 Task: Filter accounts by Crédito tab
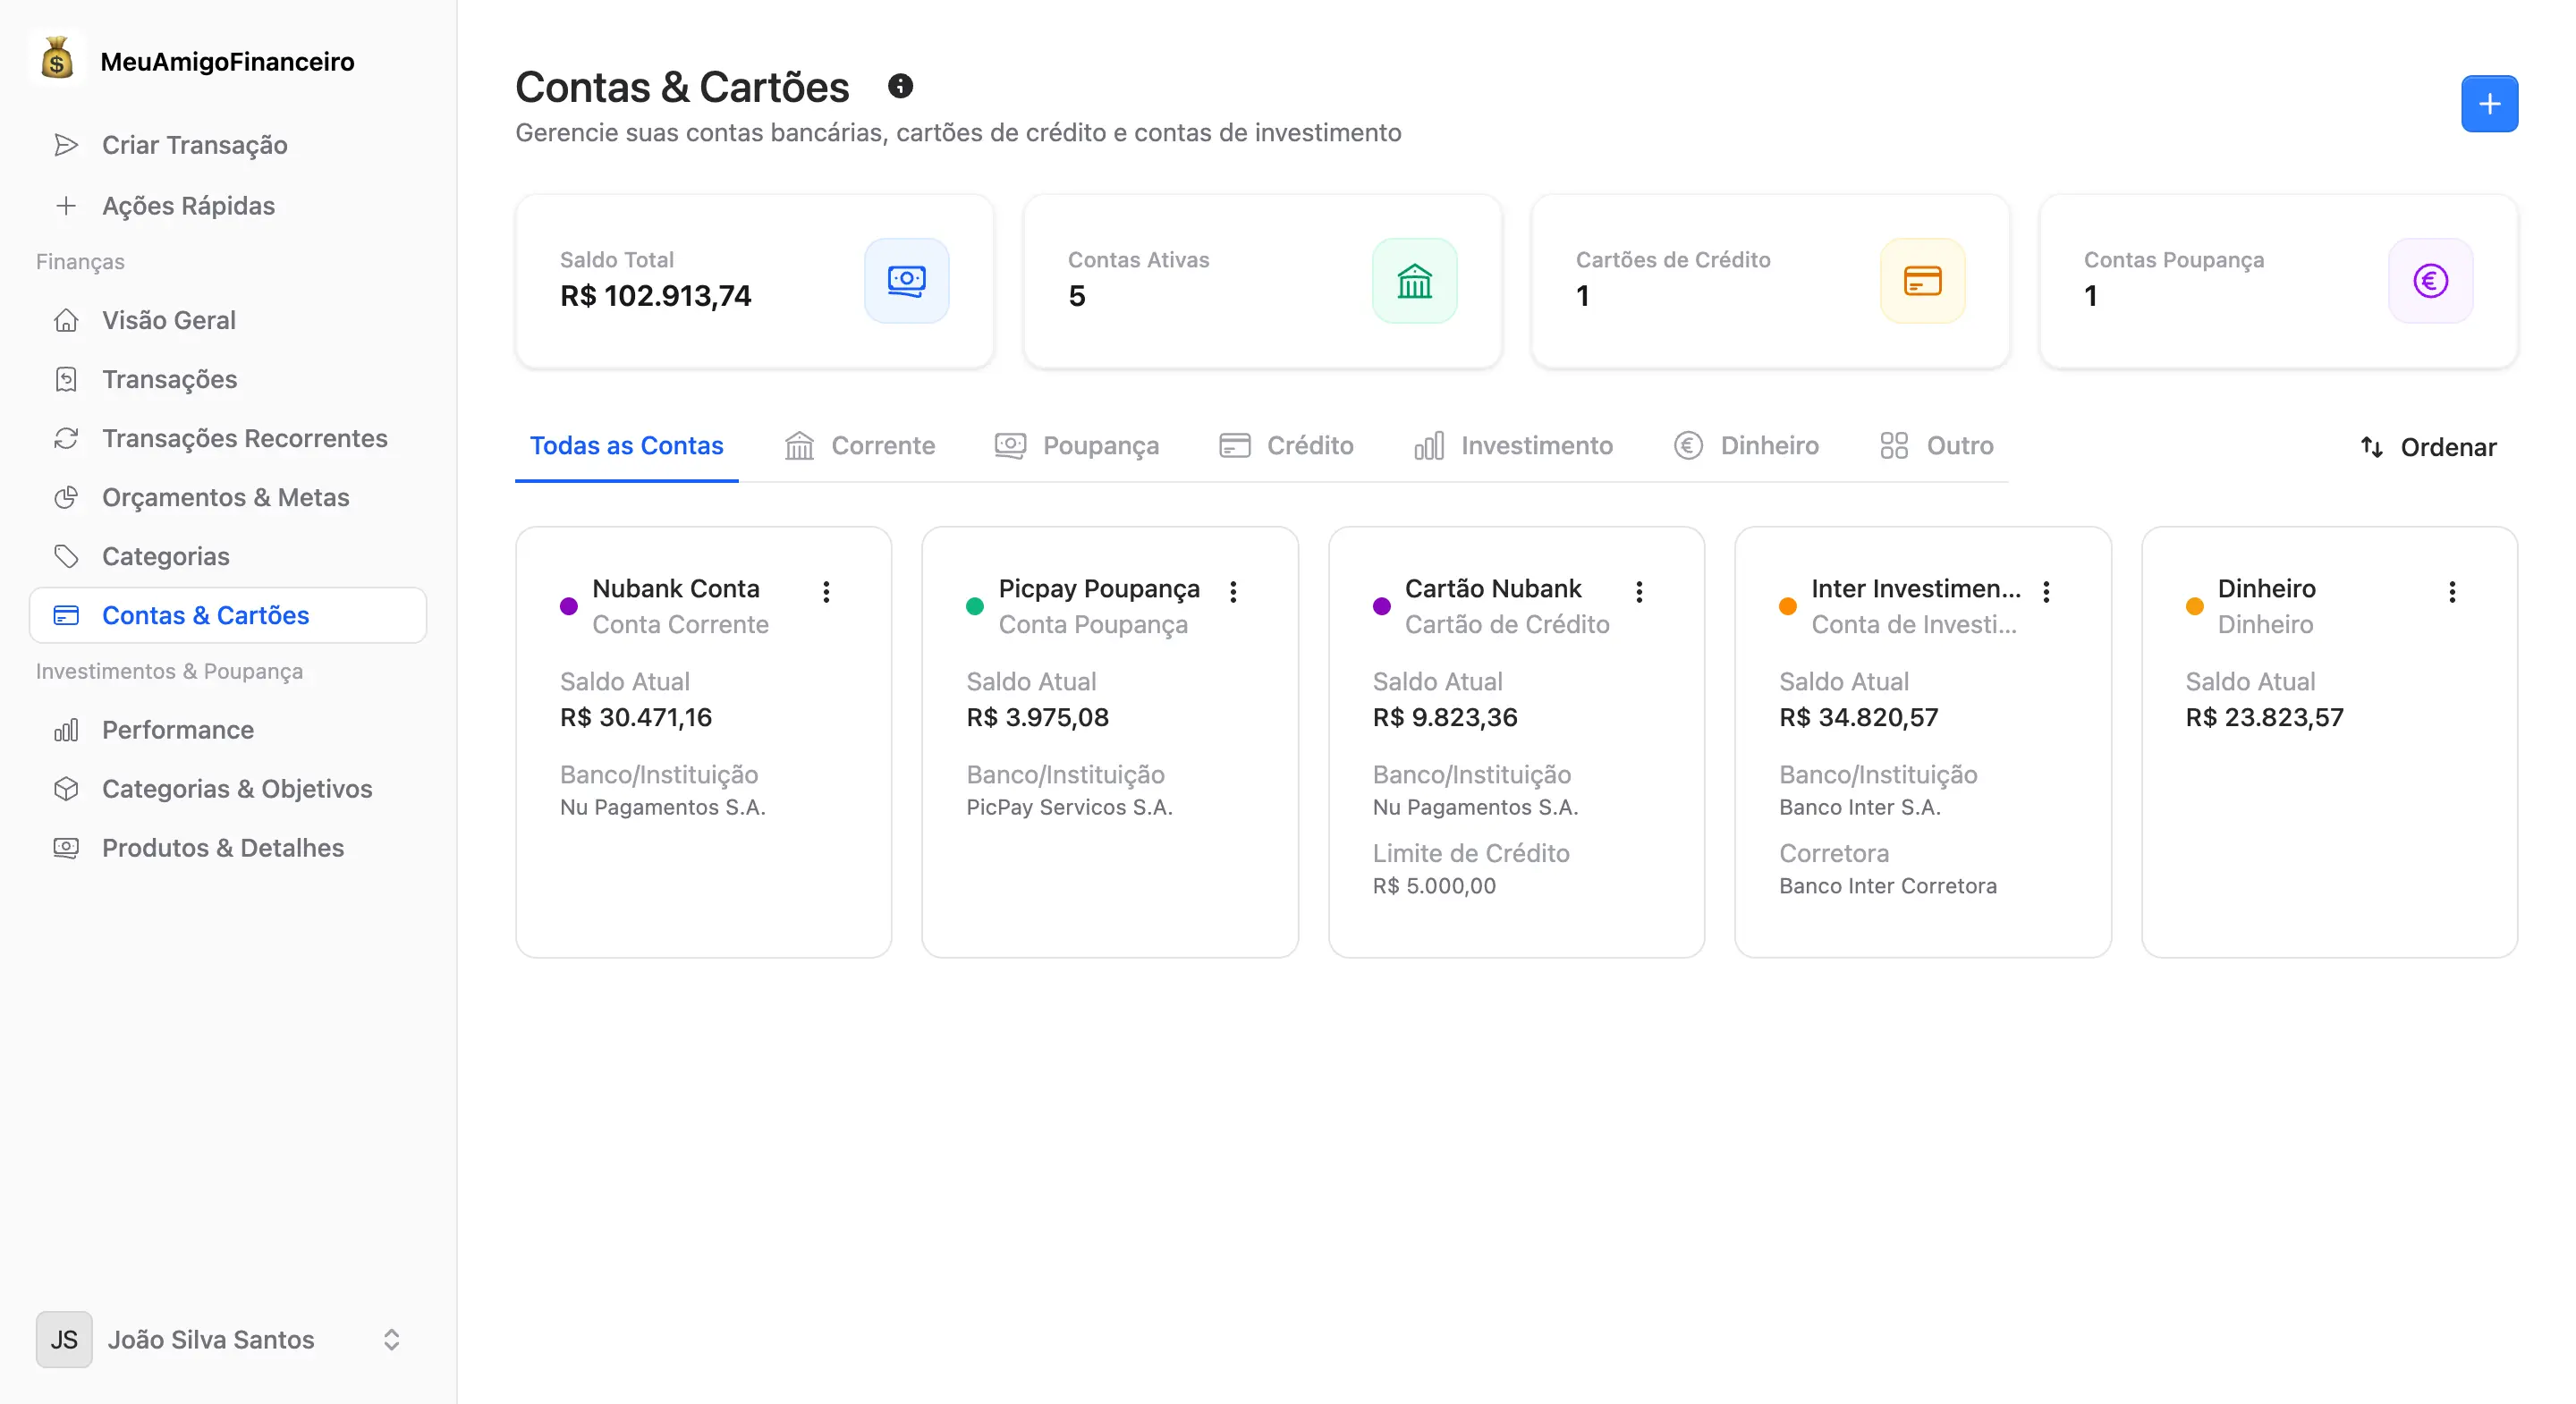pos(1286,446)
